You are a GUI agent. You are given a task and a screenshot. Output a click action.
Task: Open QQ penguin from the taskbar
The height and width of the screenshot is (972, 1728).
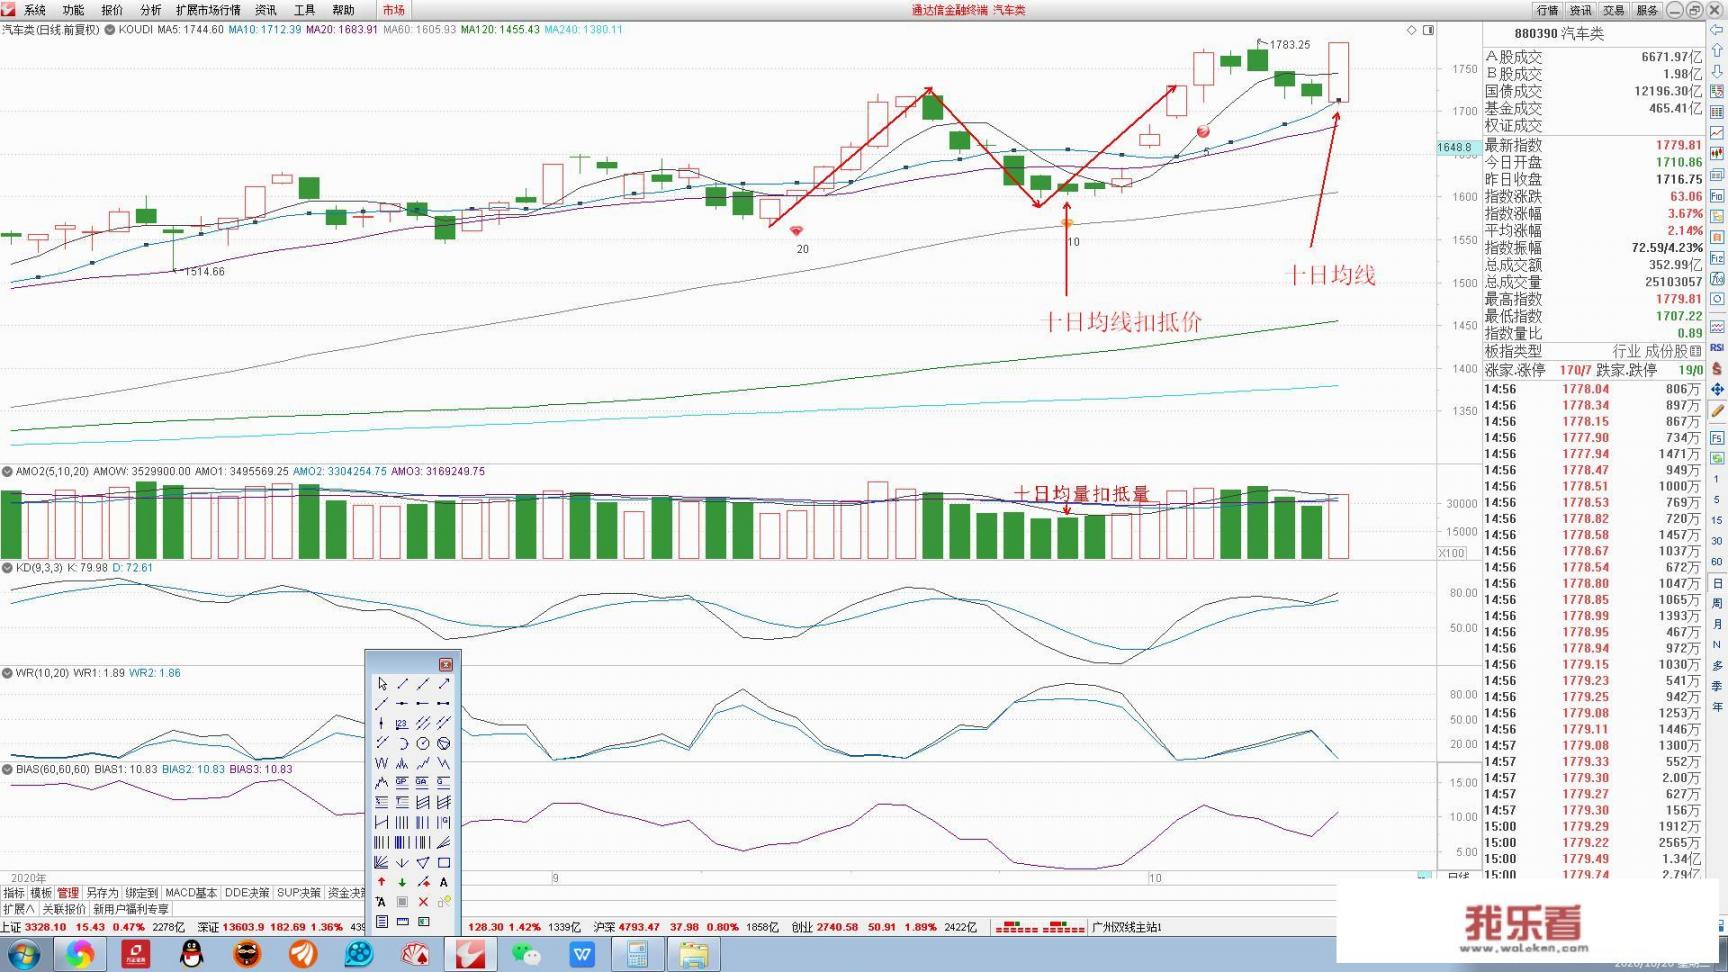pos(191,955)
